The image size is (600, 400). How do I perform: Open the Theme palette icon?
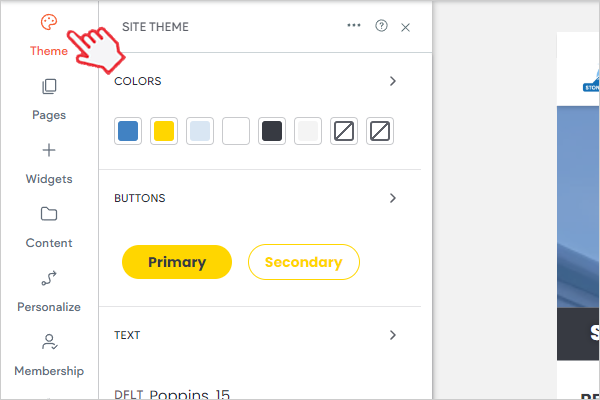pos(48,24)
